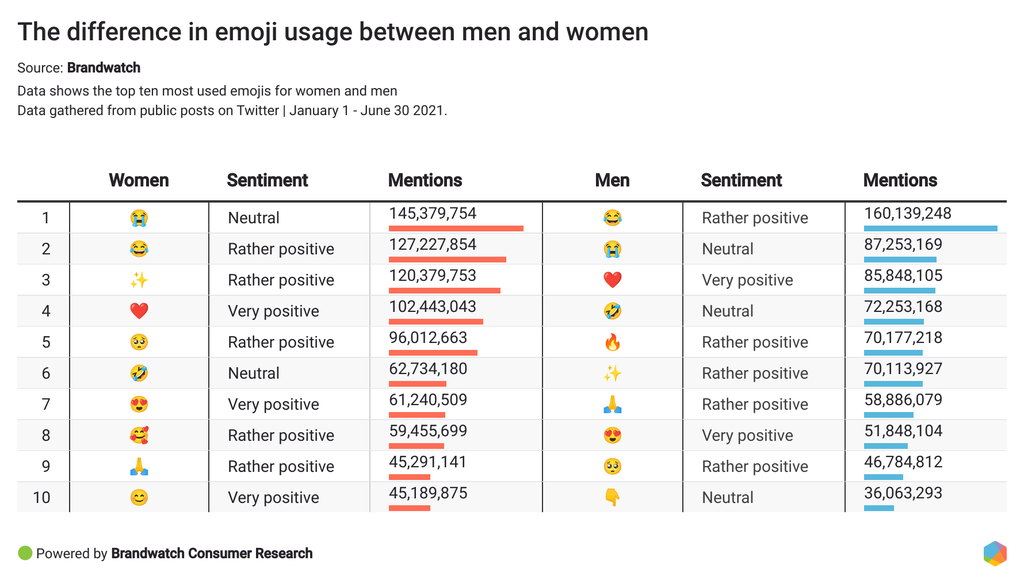Click the red heart emoji in Men column

612,280
